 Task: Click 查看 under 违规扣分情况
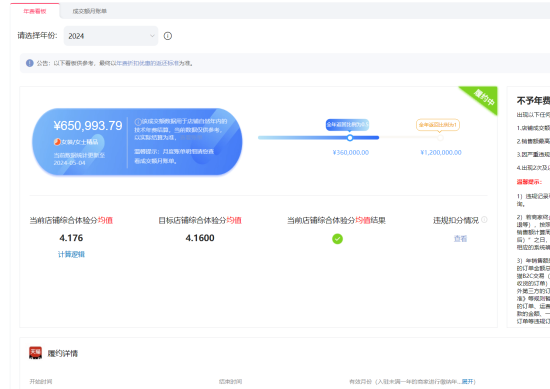460,239
